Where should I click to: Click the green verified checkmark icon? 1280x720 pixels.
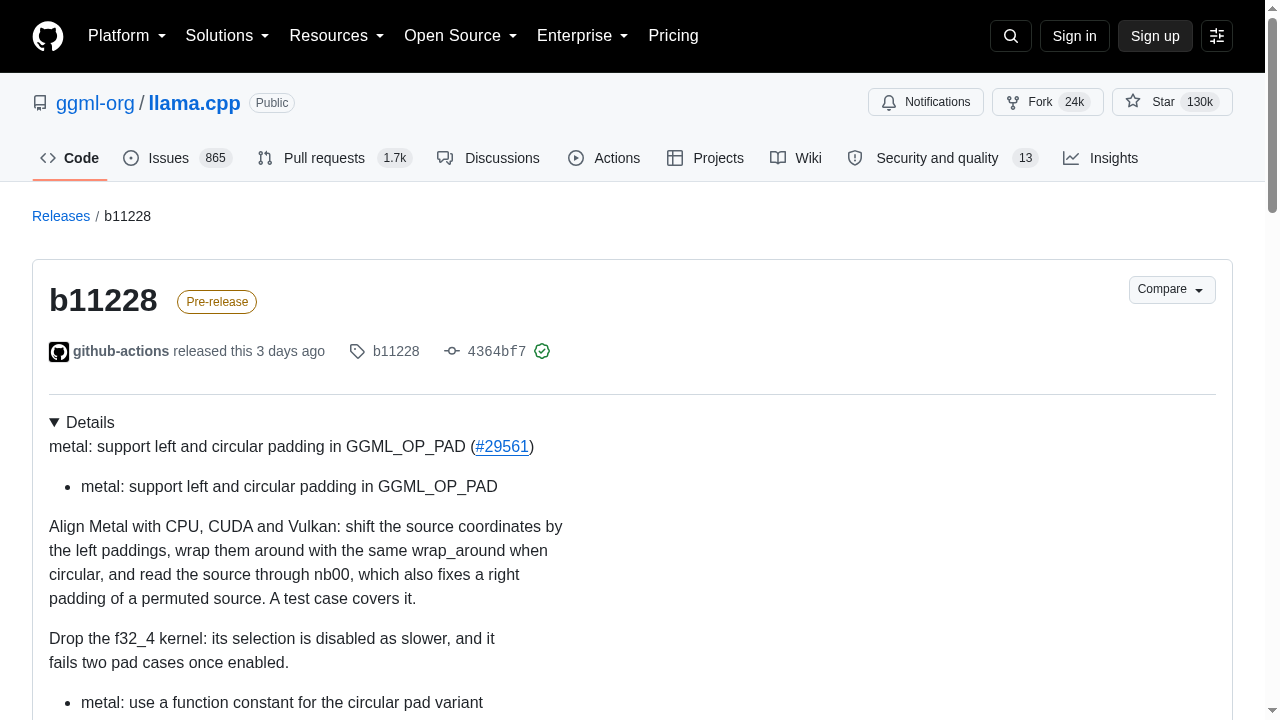[x=542, y=351]
